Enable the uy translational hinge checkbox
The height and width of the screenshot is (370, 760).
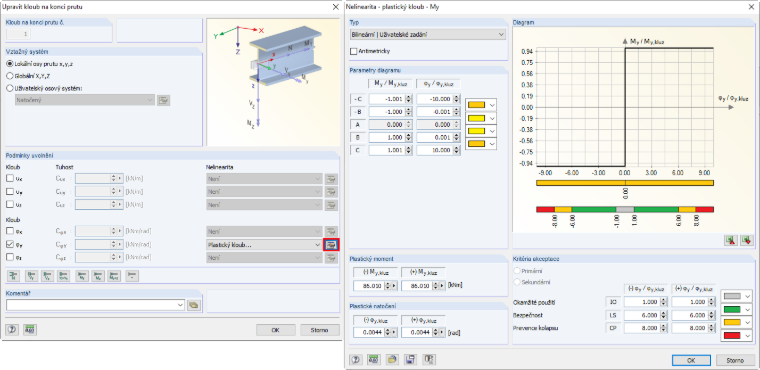(10, 192)
